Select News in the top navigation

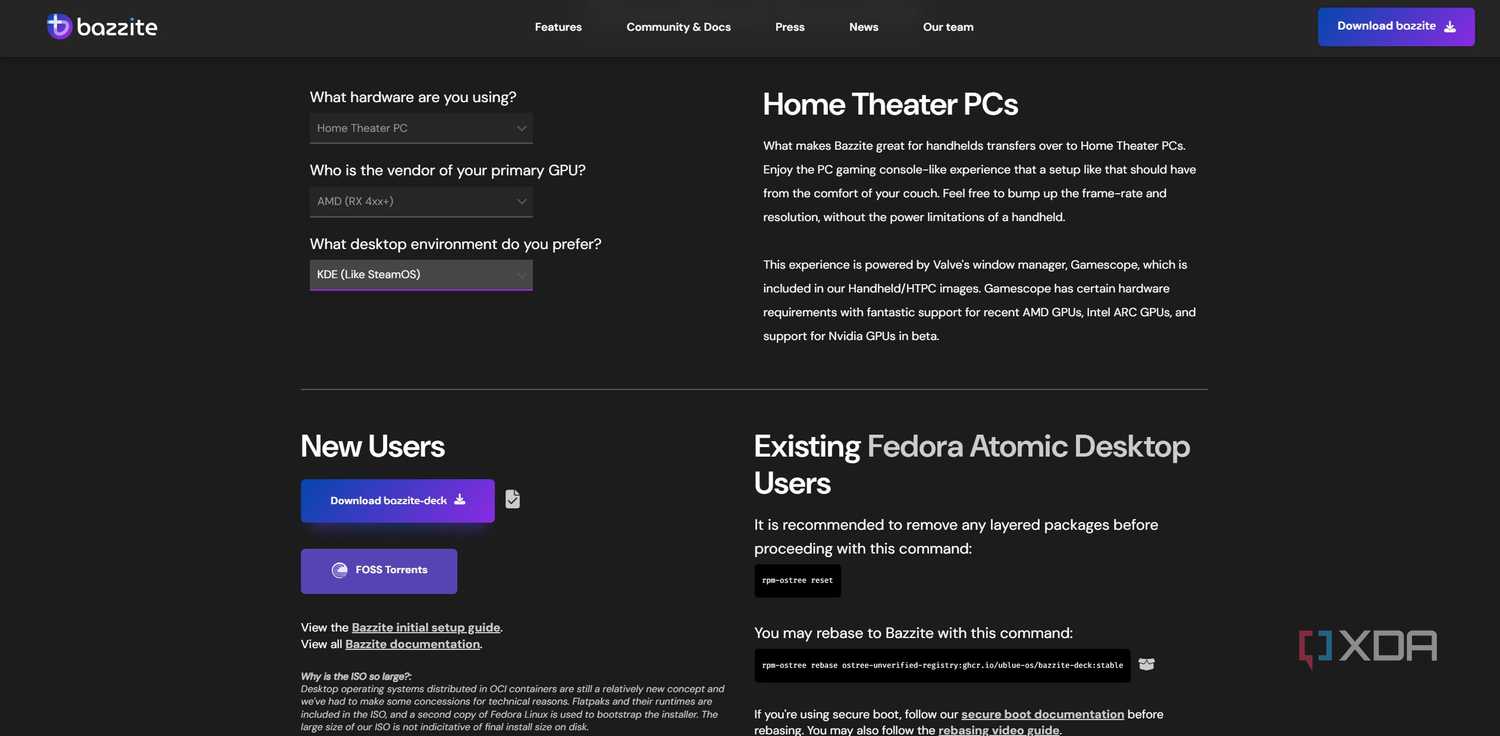pyautogui.click(x=864, y=27)
